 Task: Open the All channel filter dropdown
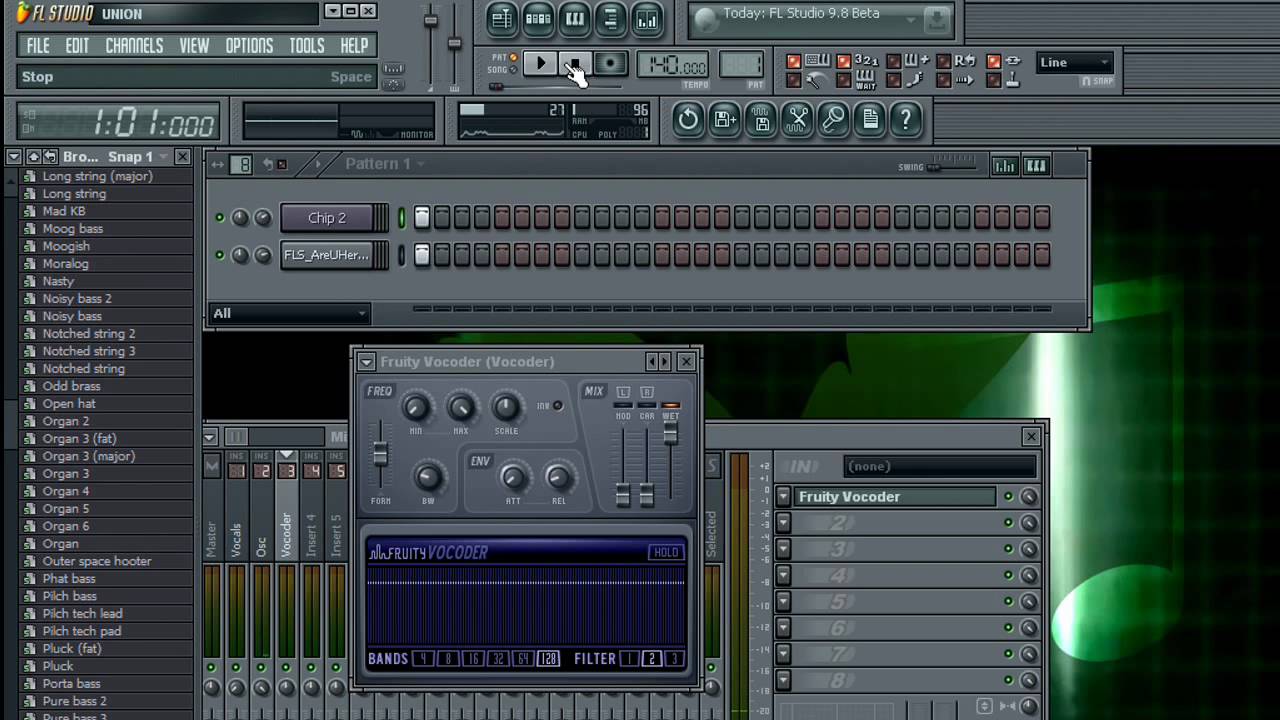point(290,314)
